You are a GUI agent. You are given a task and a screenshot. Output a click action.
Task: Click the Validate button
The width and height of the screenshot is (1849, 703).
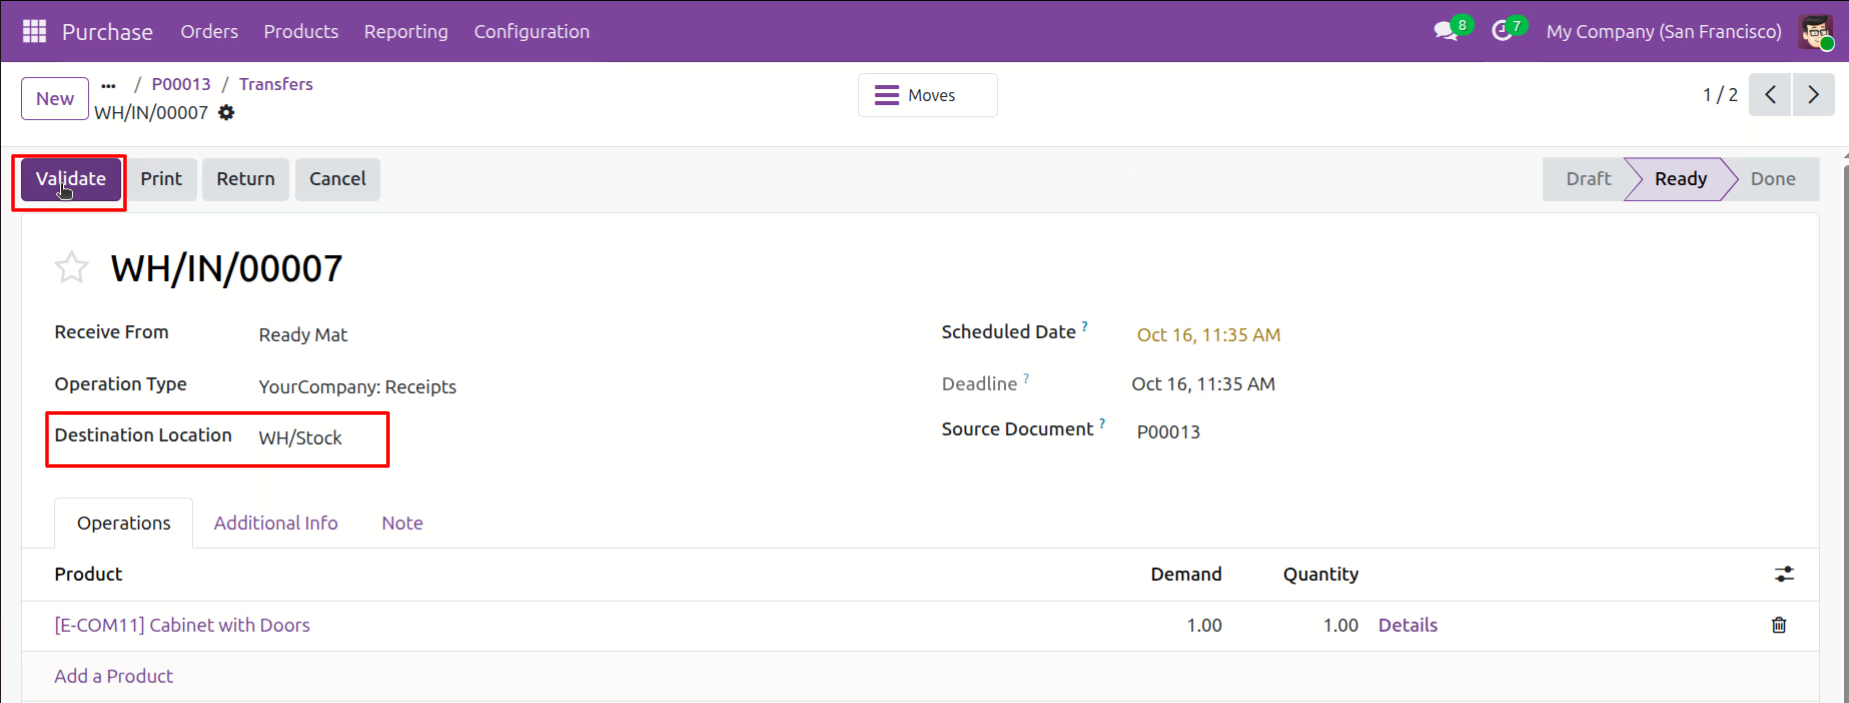tap(71, 179)
